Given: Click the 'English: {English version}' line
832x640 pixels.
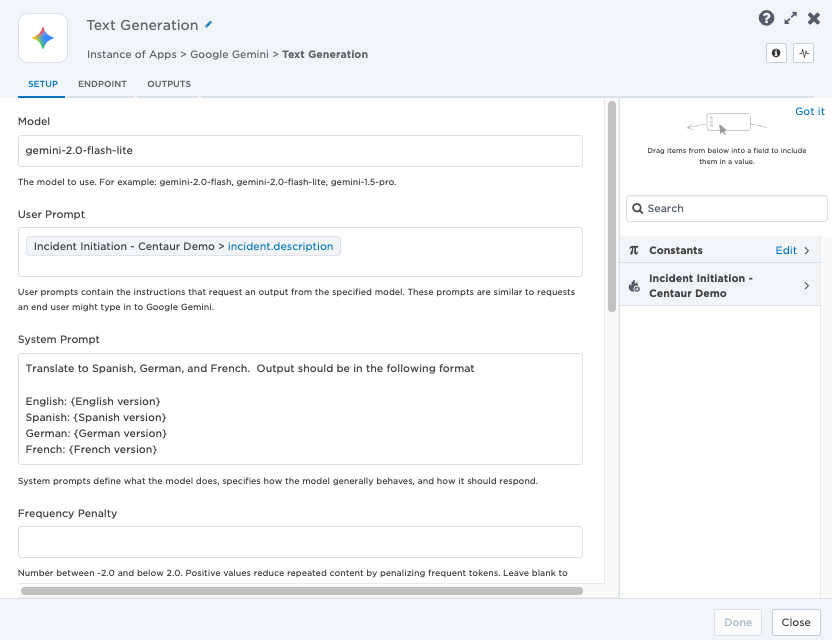Looking at the screenshot, I should 93,402.
